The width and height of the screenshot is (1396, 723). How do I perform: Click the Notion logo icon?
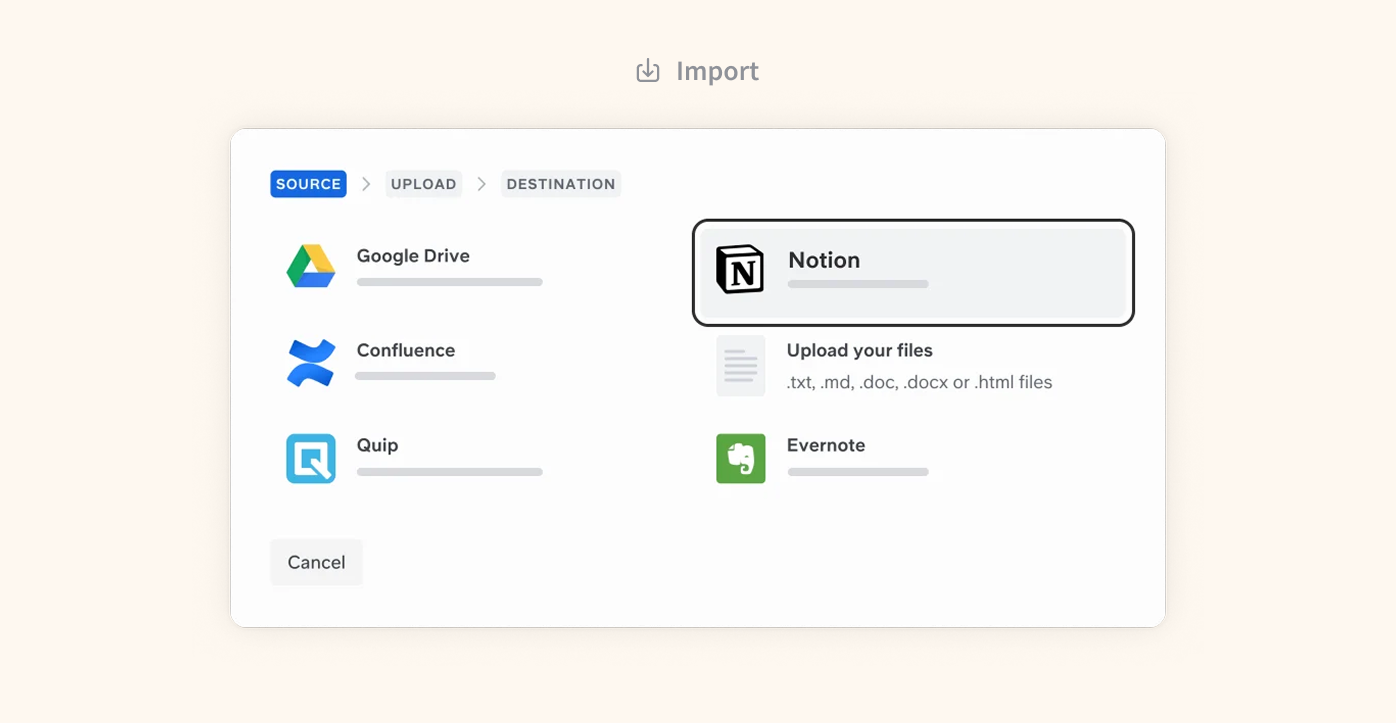pos(740,269)
